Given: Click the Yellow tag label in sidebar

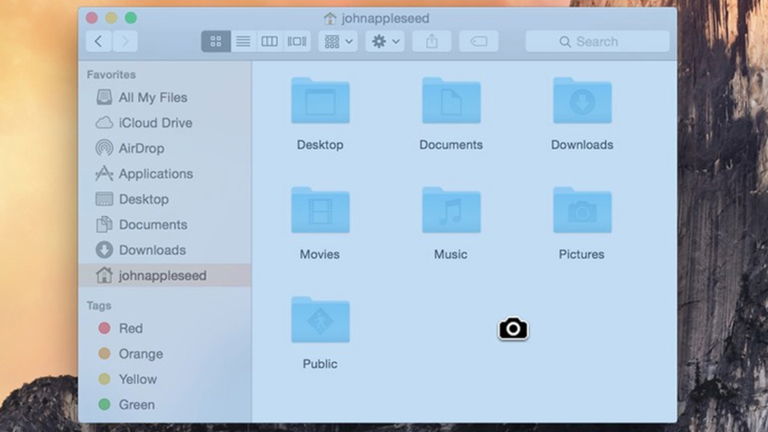Looking at the screenshot, I should [x=138, y=379].
